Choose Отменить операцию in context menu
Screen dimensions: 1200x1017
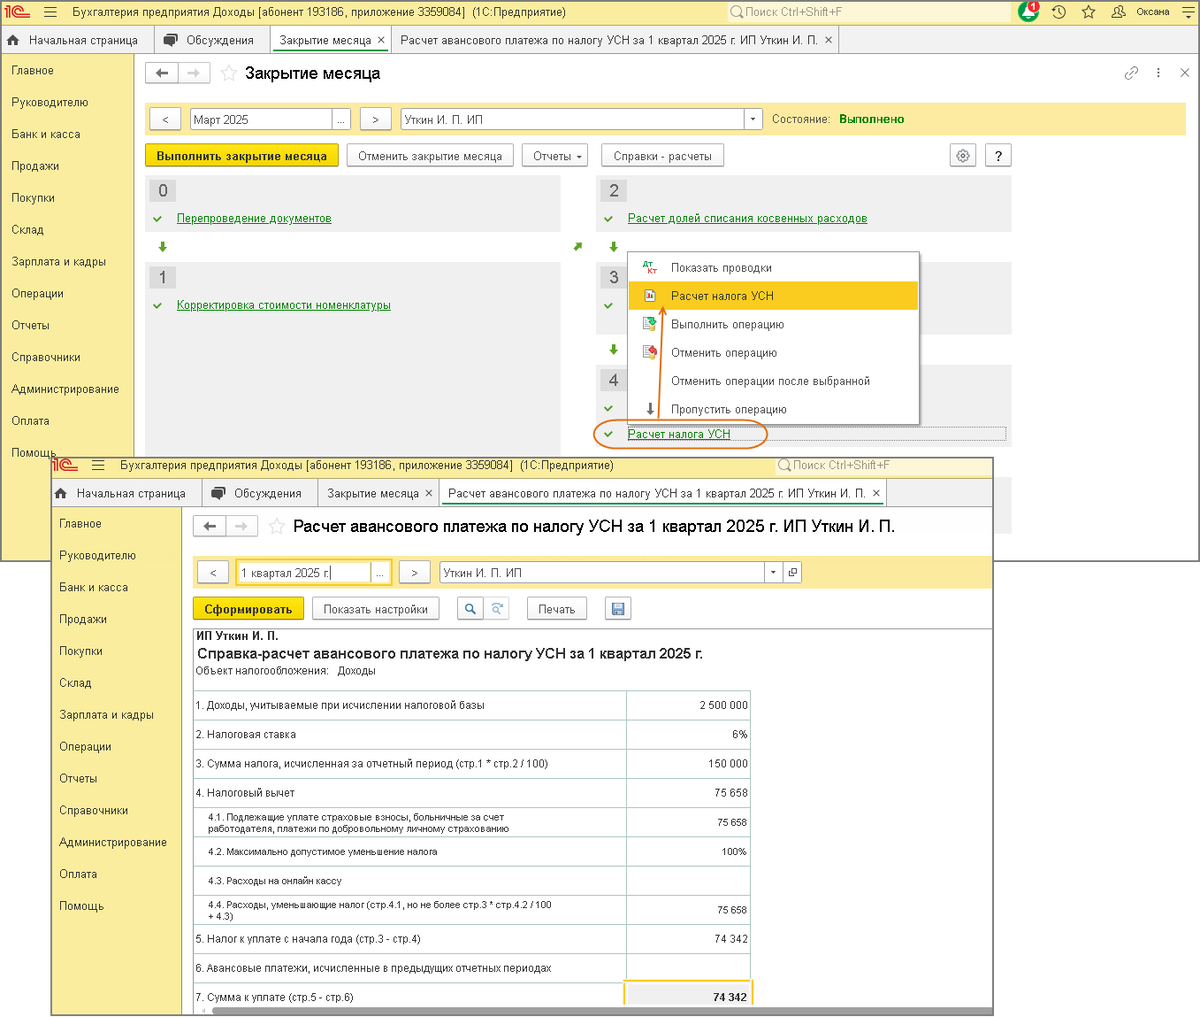(x=773, y=353)
